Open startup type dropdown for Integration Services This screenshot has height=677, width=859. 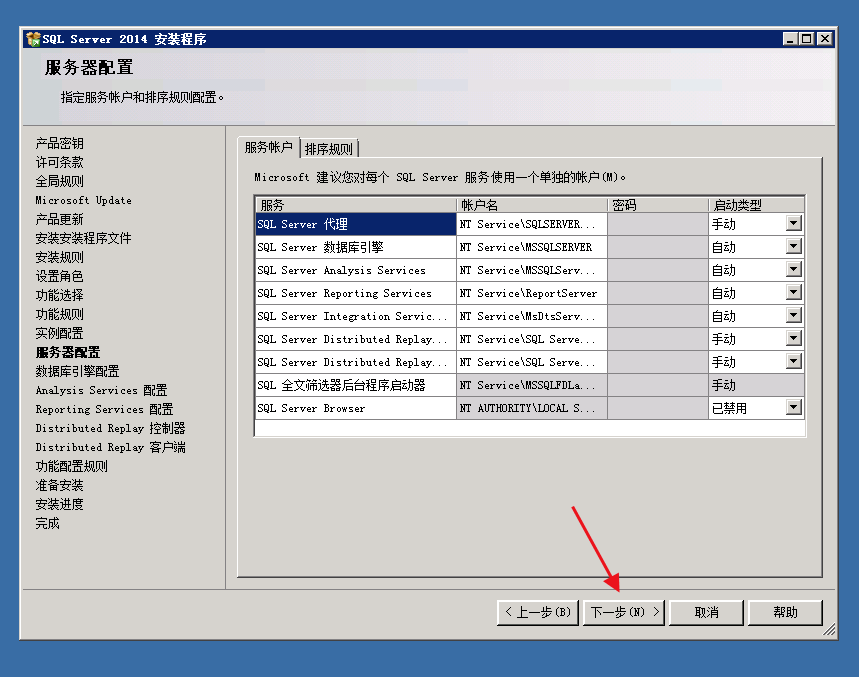tap(794, 316)
